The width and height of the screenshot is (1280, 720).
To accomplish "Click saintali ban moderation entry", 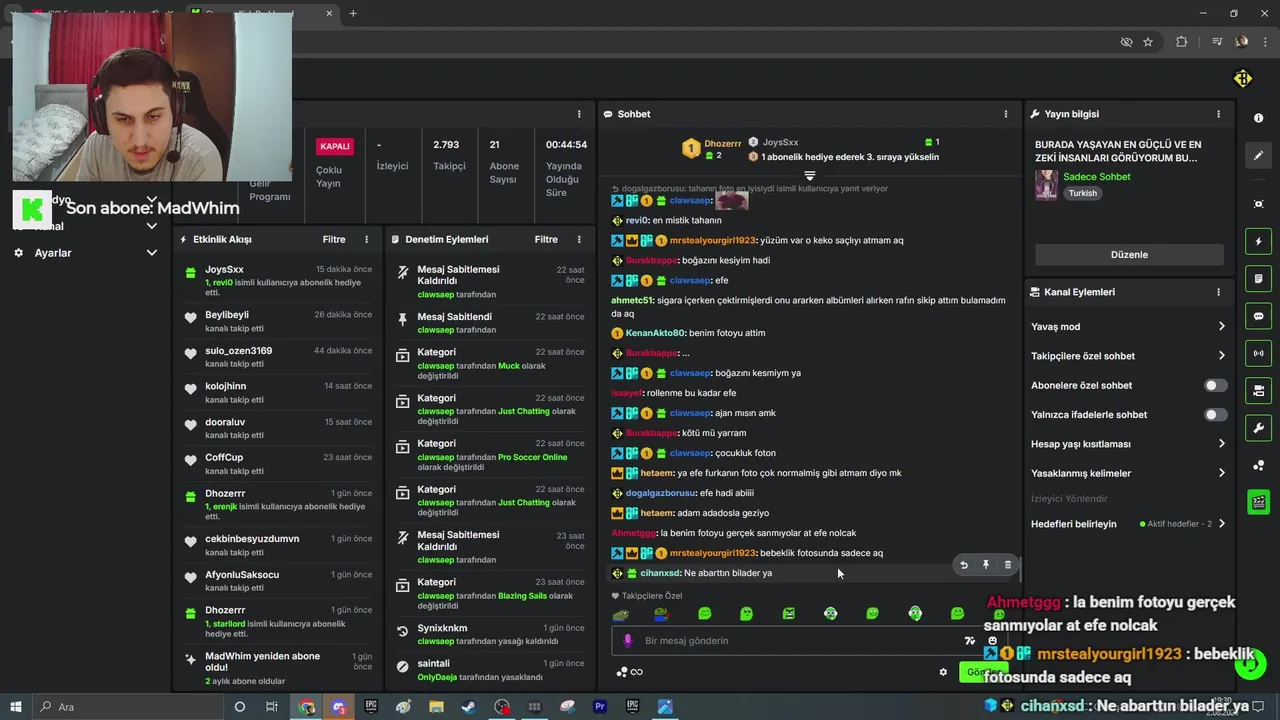I will coord(490,670).
